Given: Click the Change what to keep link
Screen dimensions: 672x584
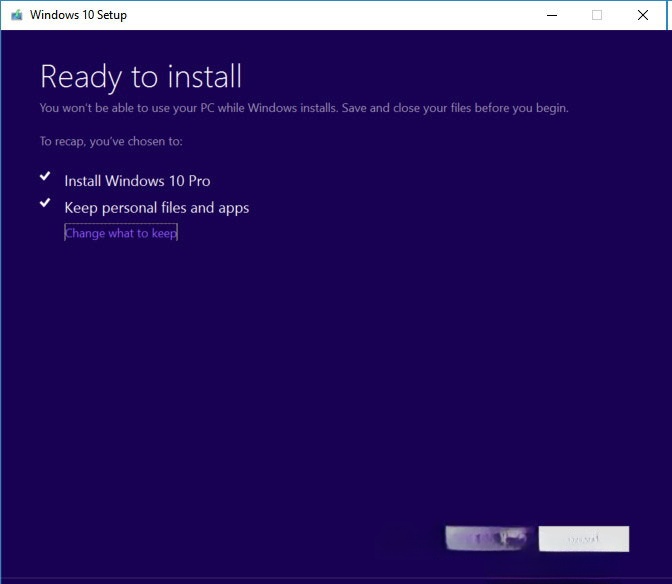Looking at the screenshot, I should coord(121,233).
